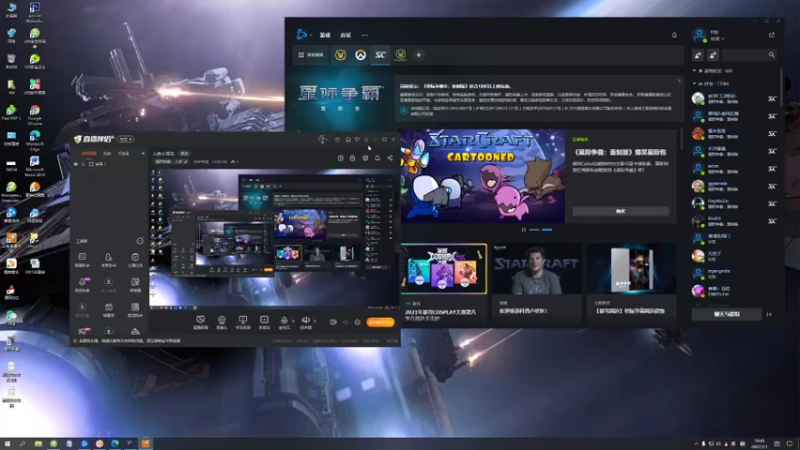The width and height of the screenshot is (800, 450).
Task: Click the toolbox gift box tool icon
Action: 108,309
